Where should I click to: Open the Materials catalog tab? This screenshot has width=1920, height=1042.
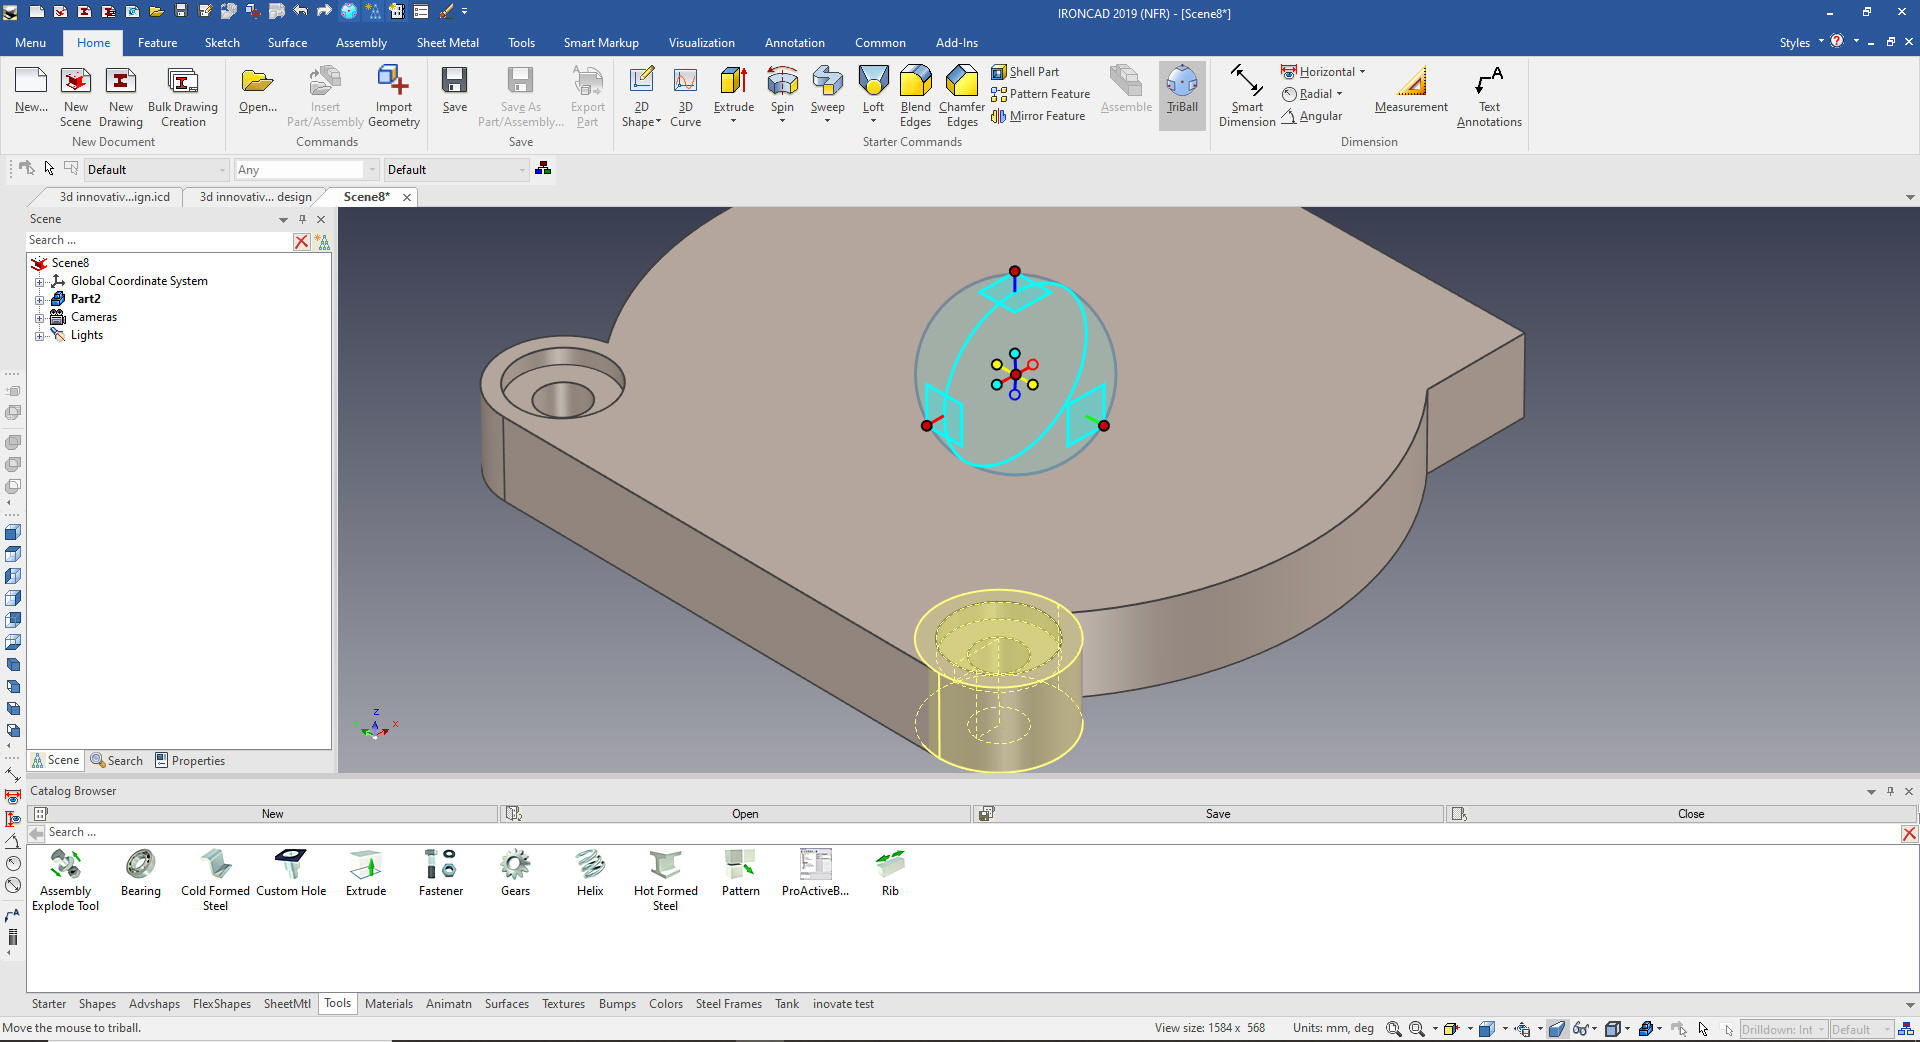388,1004
